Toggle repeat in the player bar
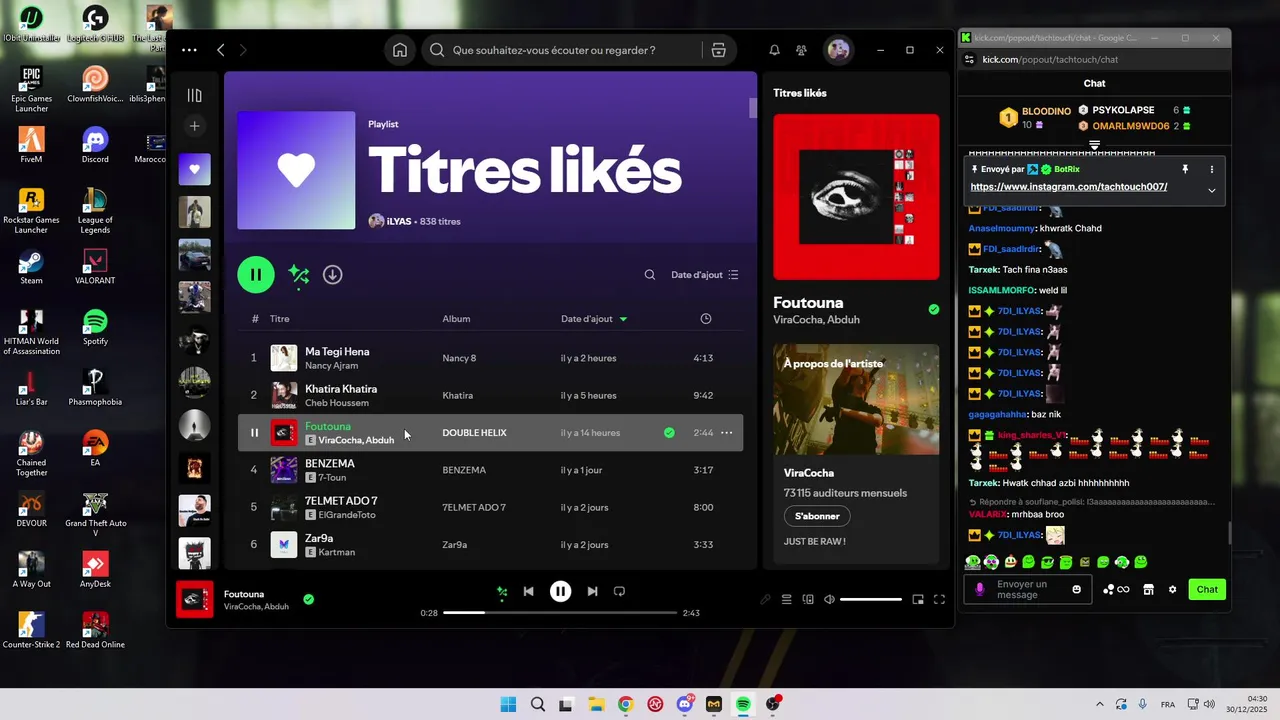1280x720 pixels. click(x=619, y=591)
